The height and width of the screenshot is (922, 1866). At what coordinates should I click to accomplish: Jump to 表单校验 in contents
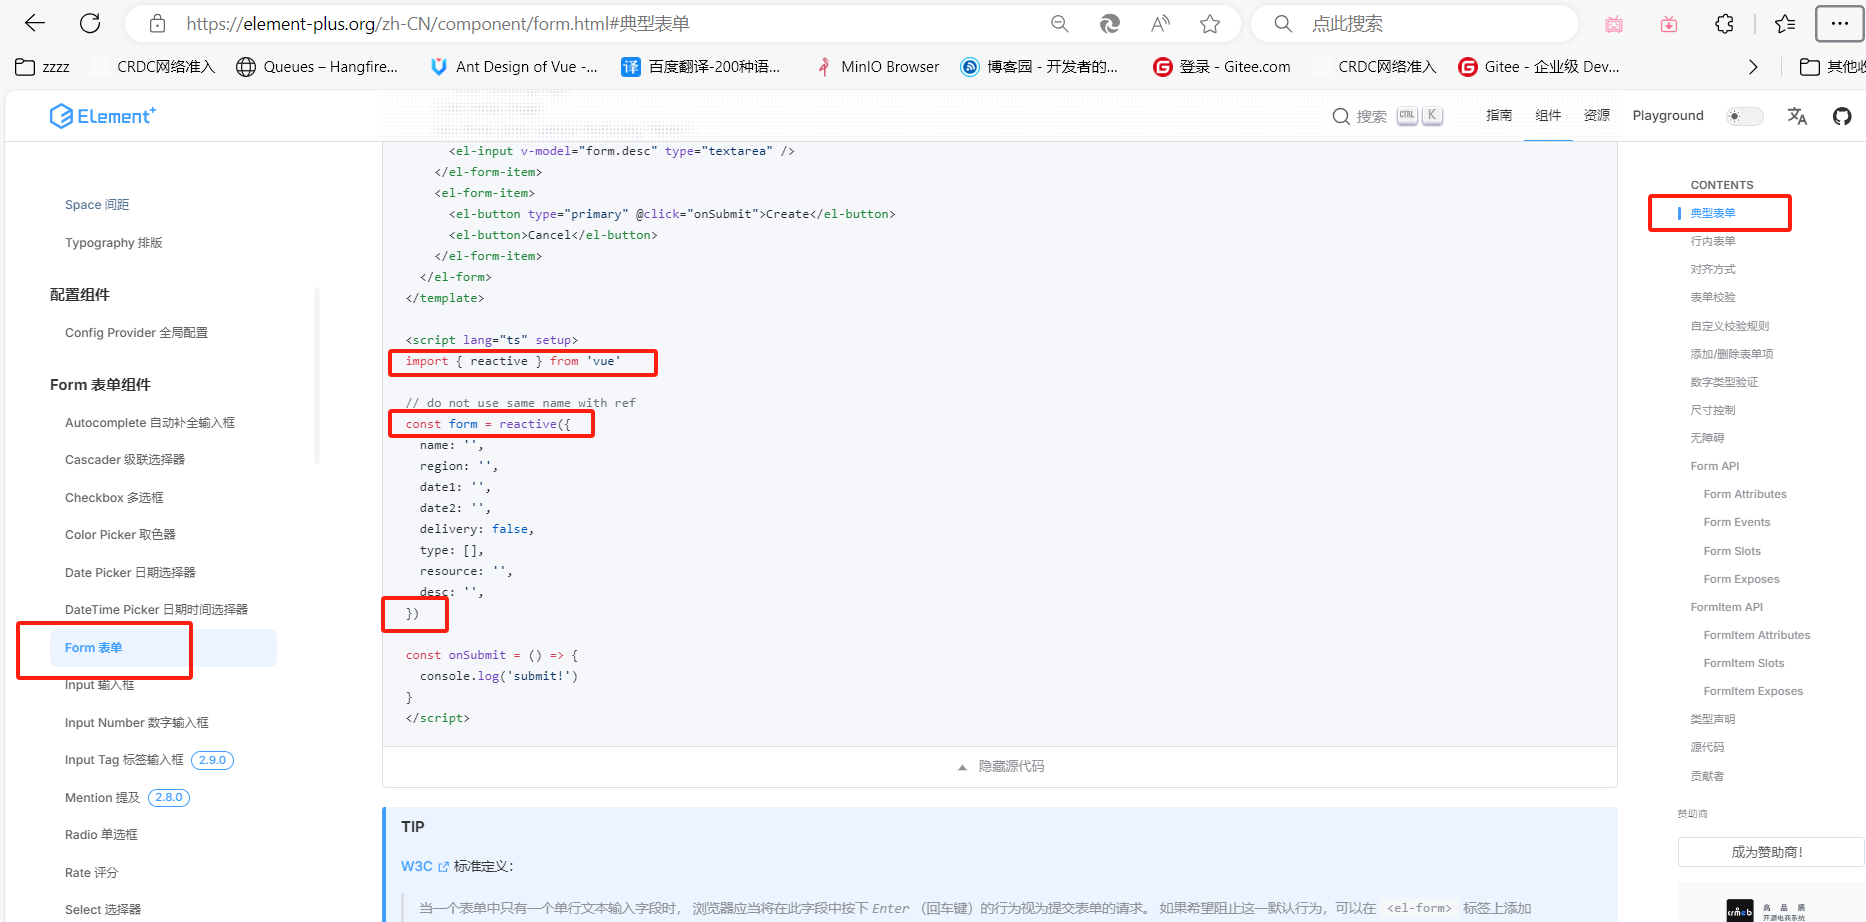[1713, 297]
